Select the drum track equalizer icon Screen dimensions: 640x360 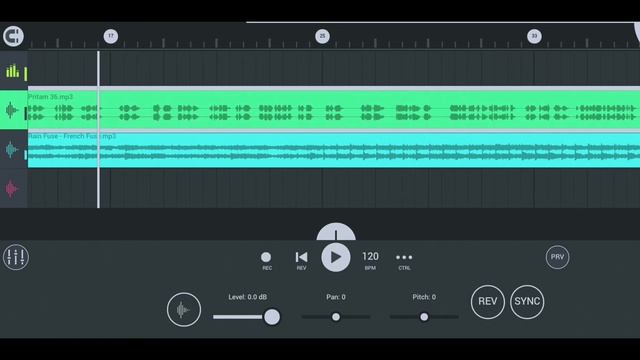click(13, 71)
